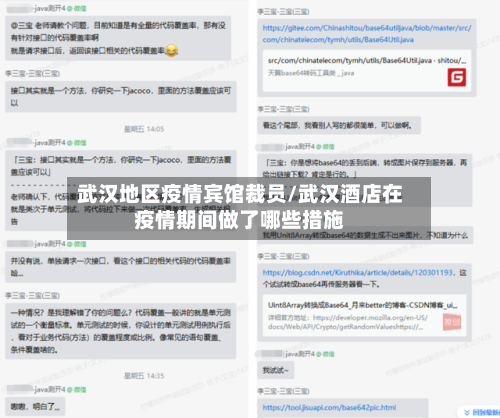Select the "谢谢，明白了" message bubble
Image resolution: width=500 pixels, height=418 pixels.
point(35,407)
